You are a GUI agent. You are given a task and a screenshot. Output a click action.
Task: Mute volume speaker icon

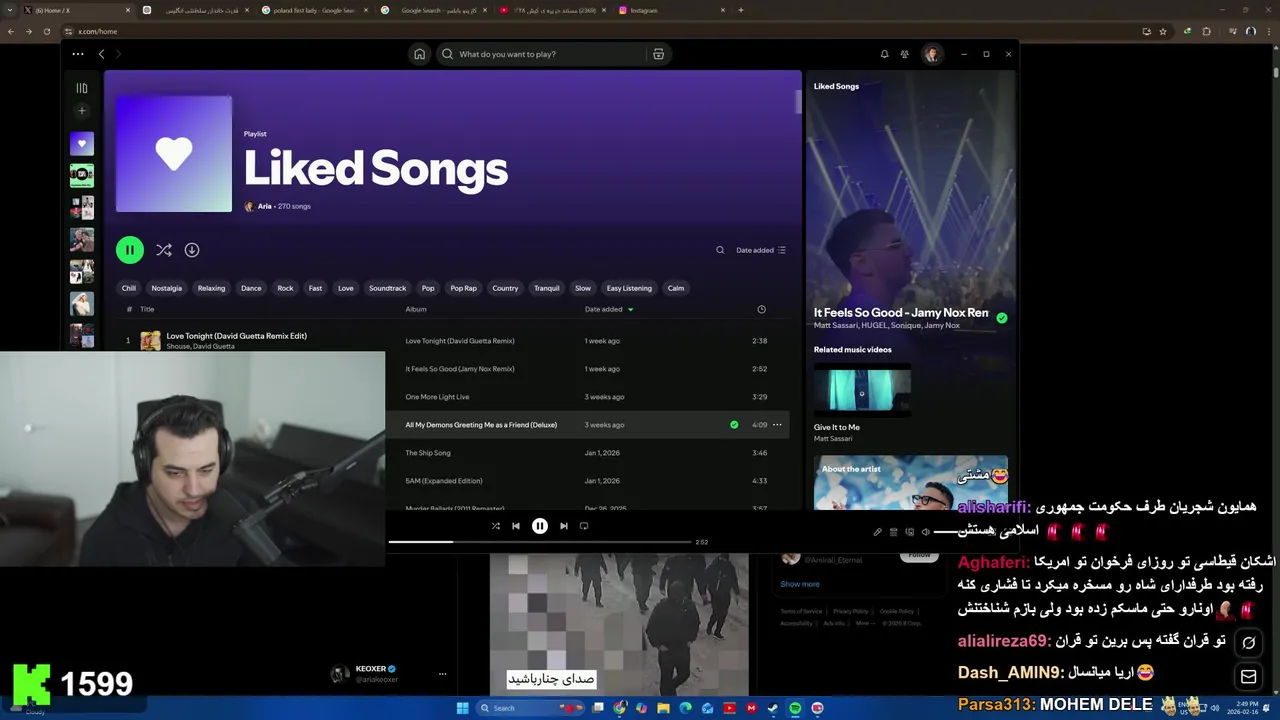pyautogui.click(x=925, y=532)
